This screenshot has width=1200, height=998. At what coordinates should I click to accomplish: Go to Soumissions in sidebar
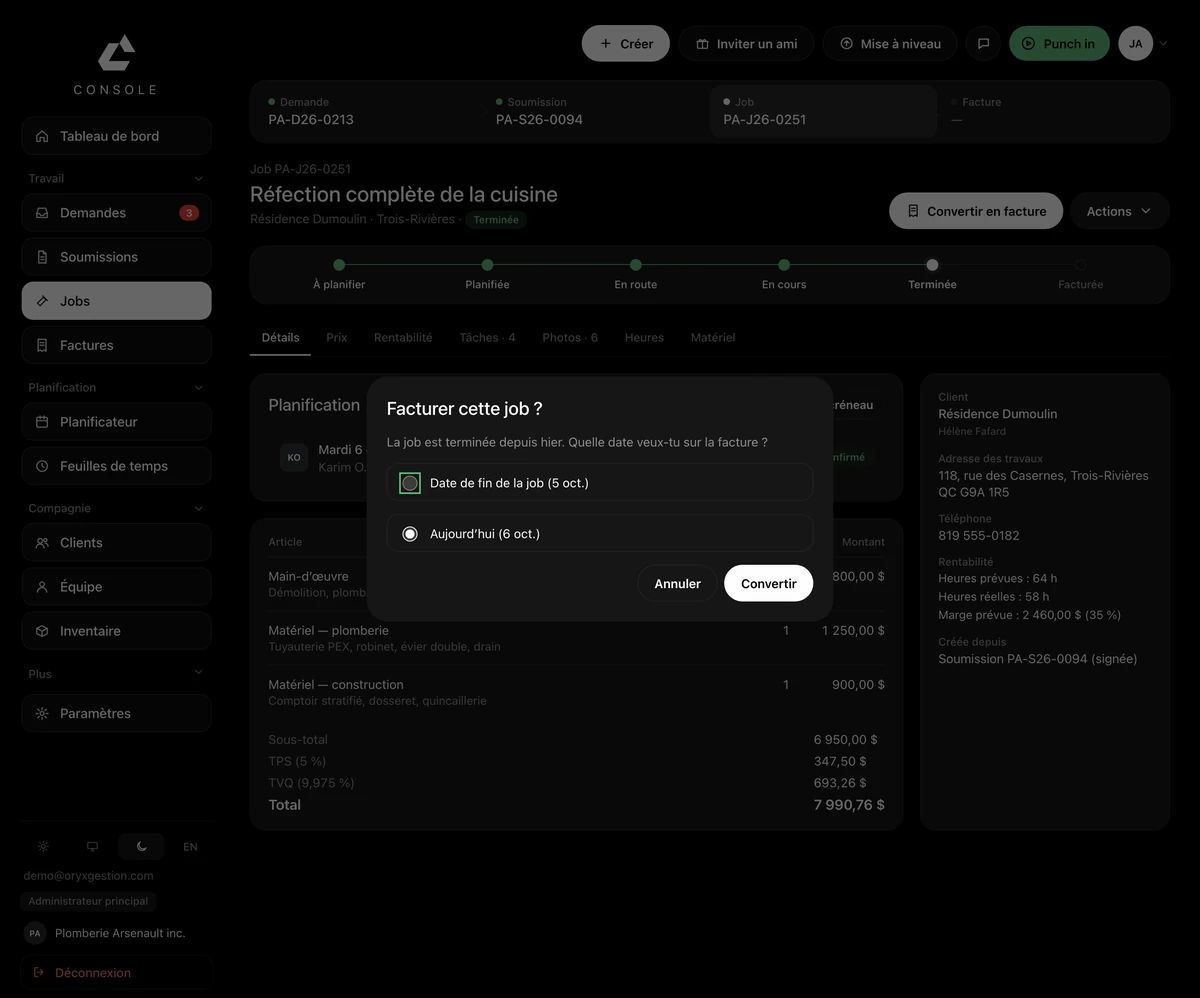(116, 257)
